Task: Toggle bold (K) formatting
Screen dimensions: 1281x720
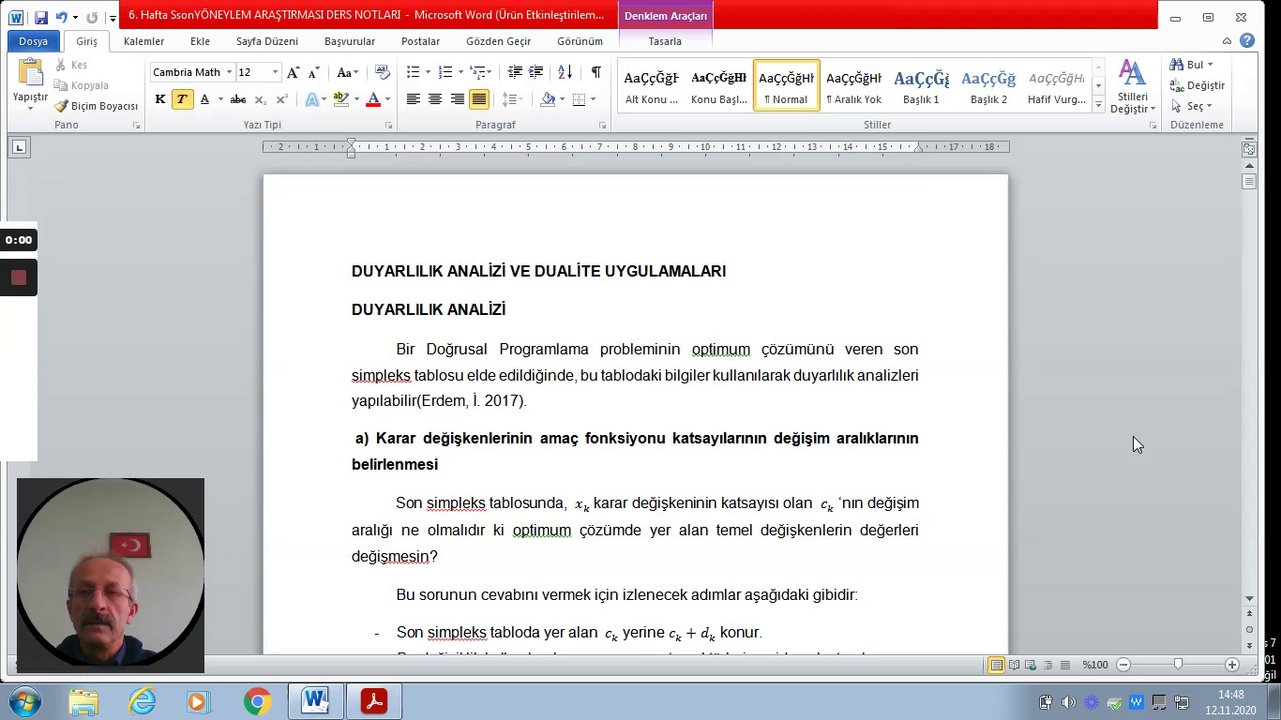Action: click(160, 99)
